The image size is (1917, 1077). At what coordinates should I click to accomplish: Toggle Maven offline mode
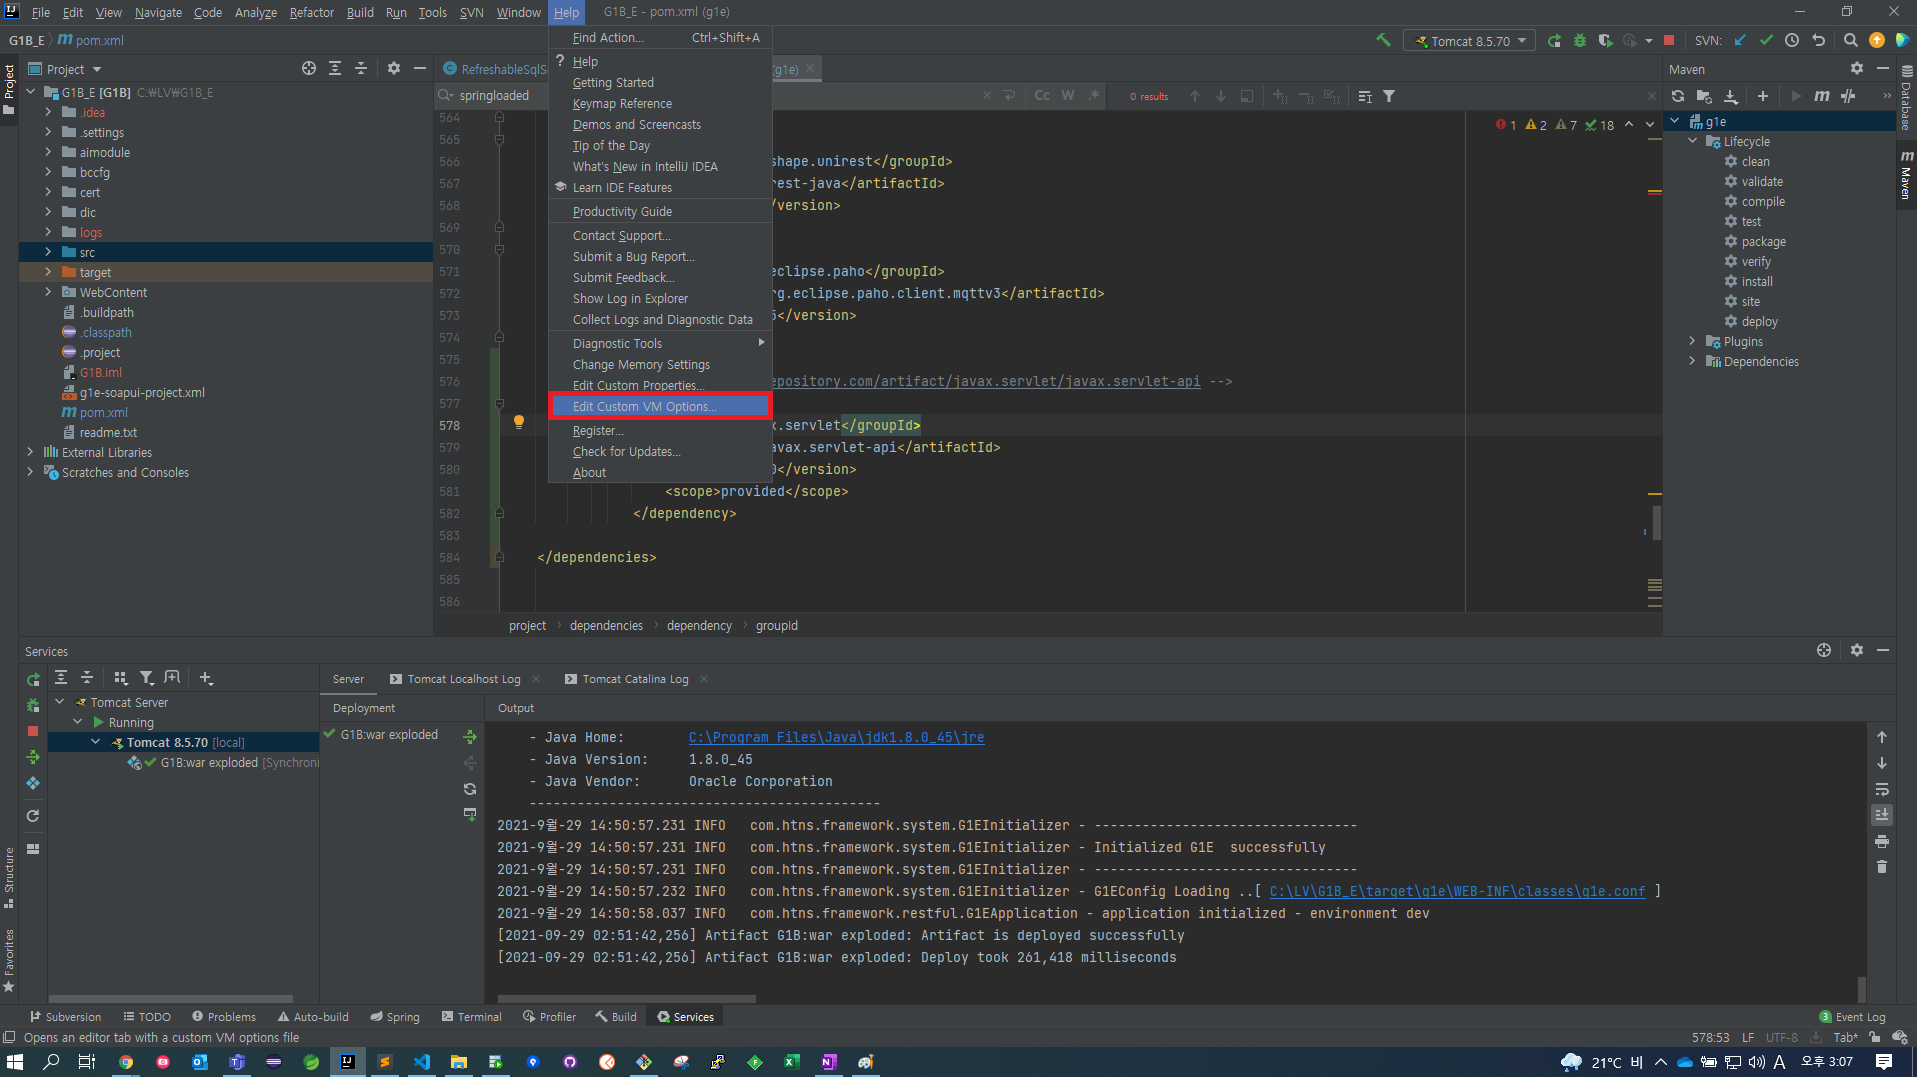point(1848,96)
